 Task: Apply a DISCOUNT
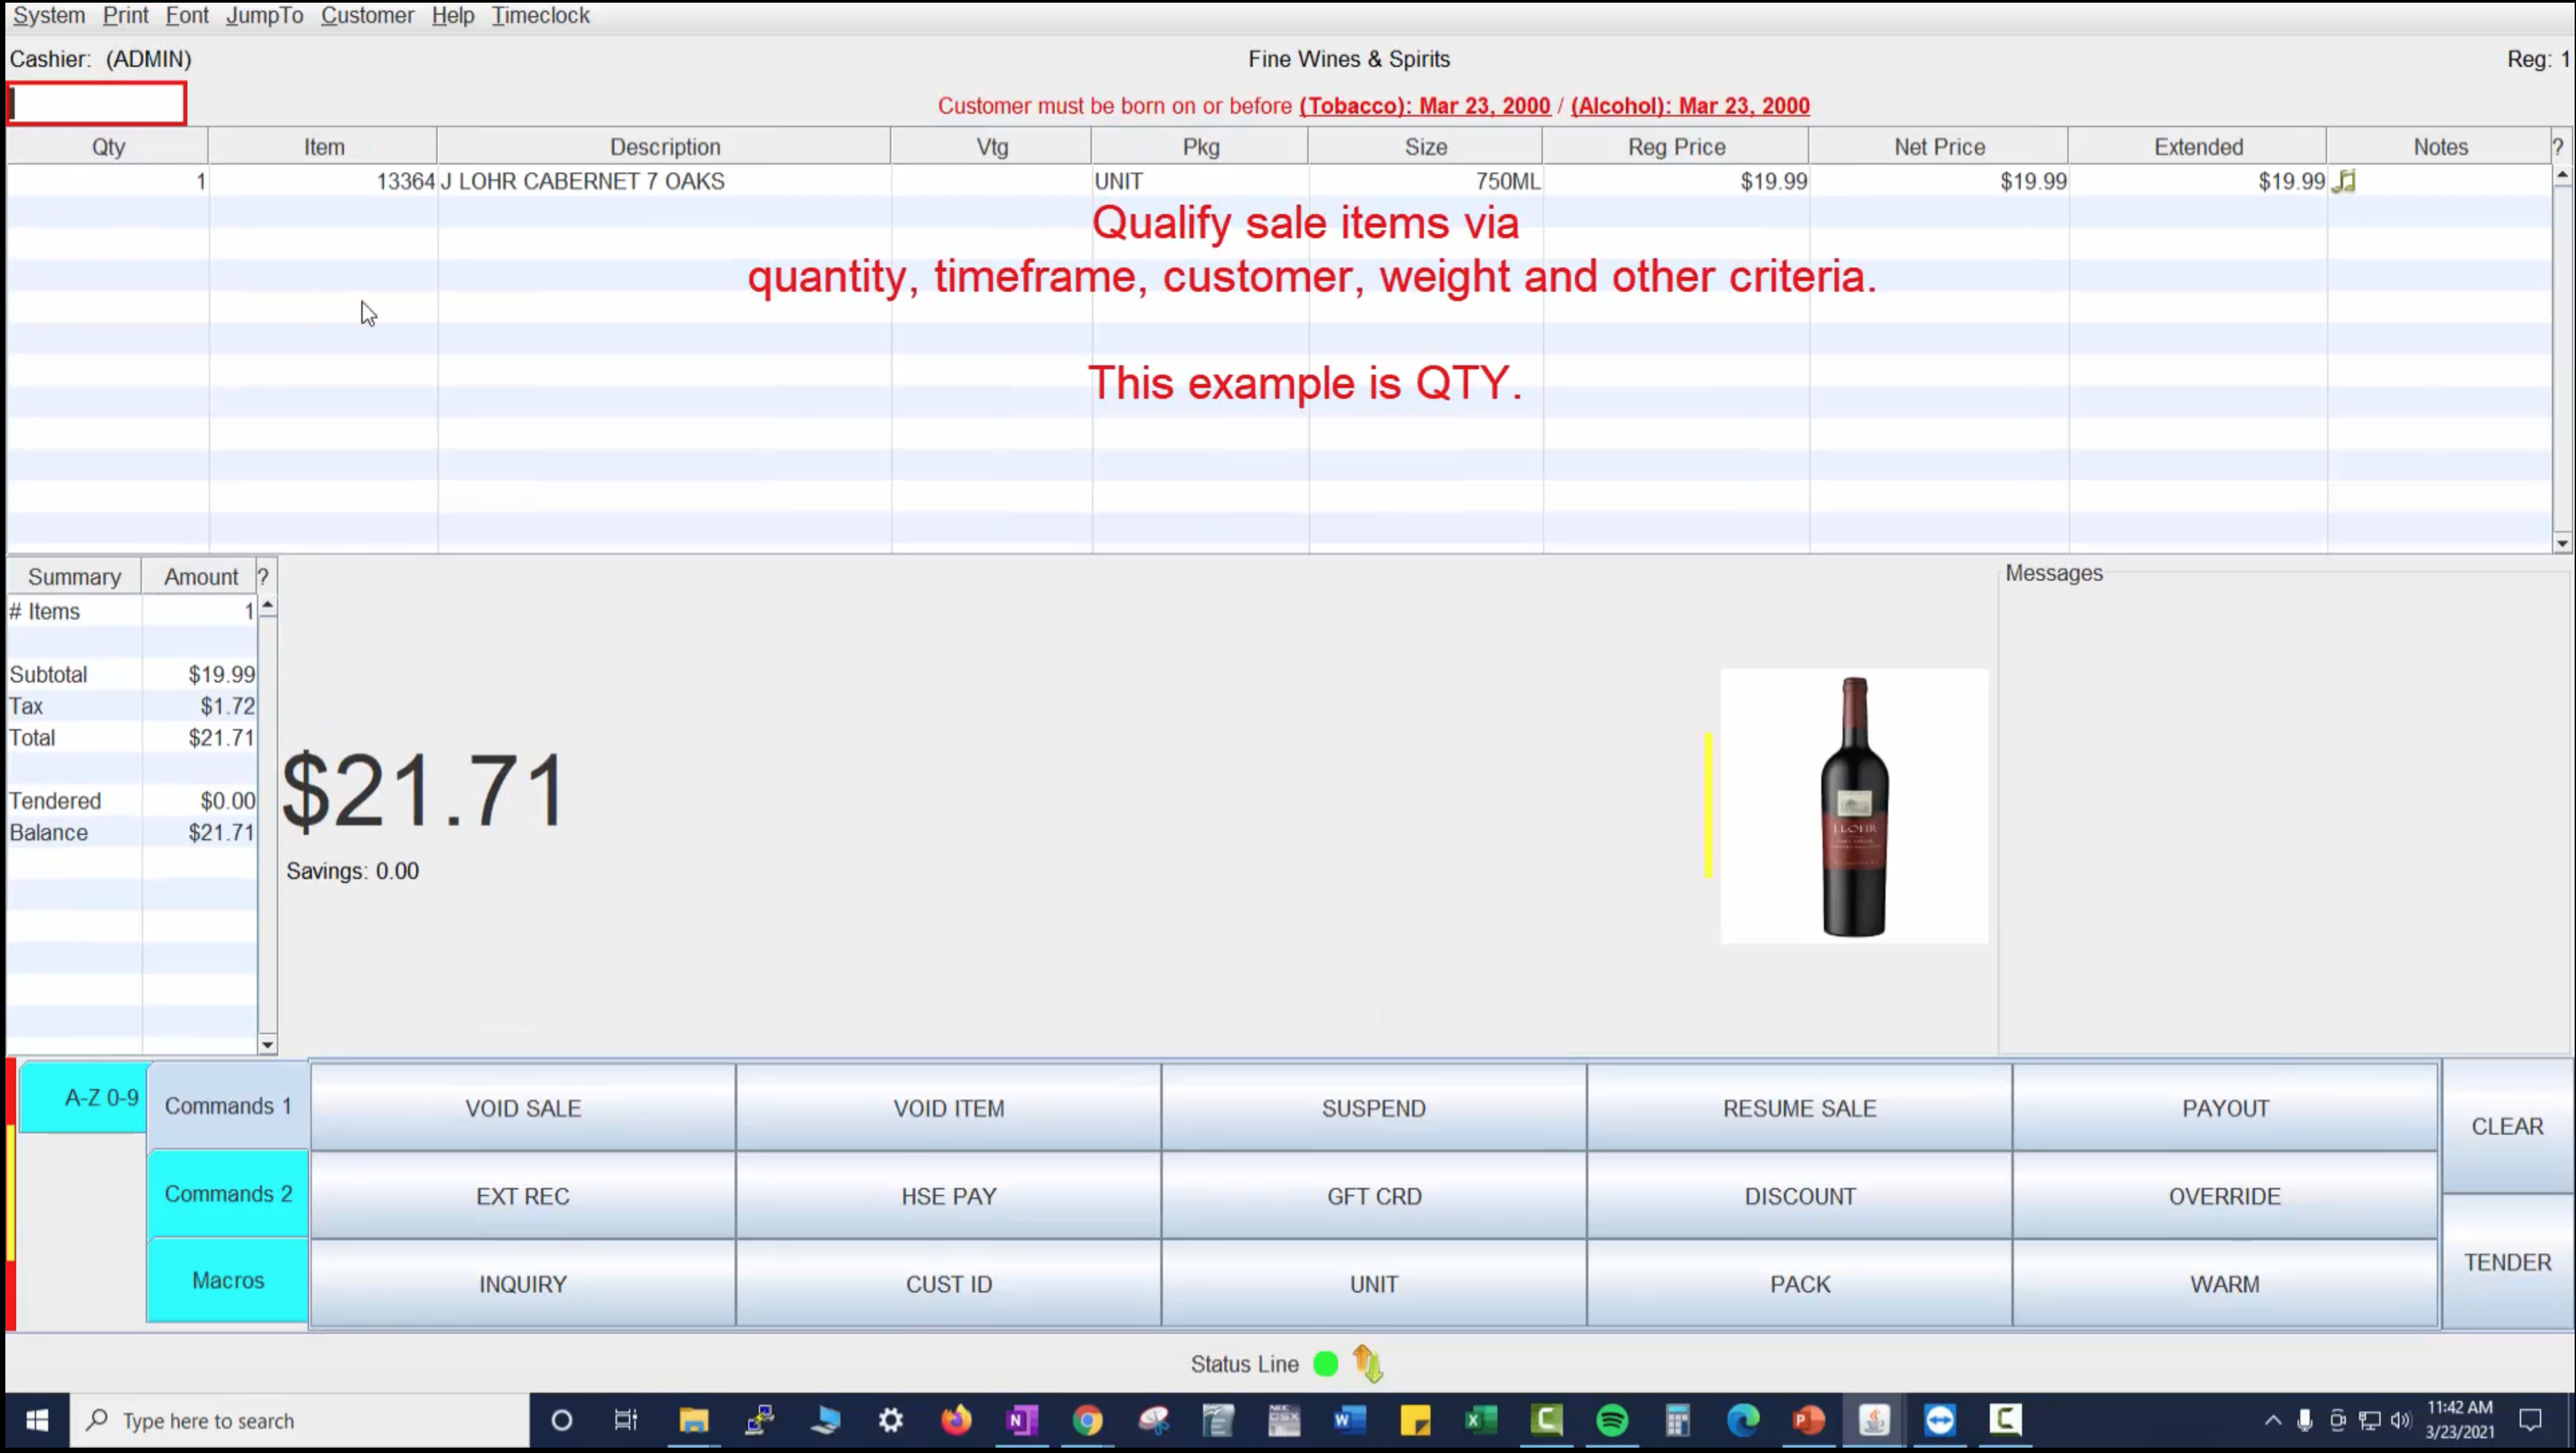click(1799, 1196)
